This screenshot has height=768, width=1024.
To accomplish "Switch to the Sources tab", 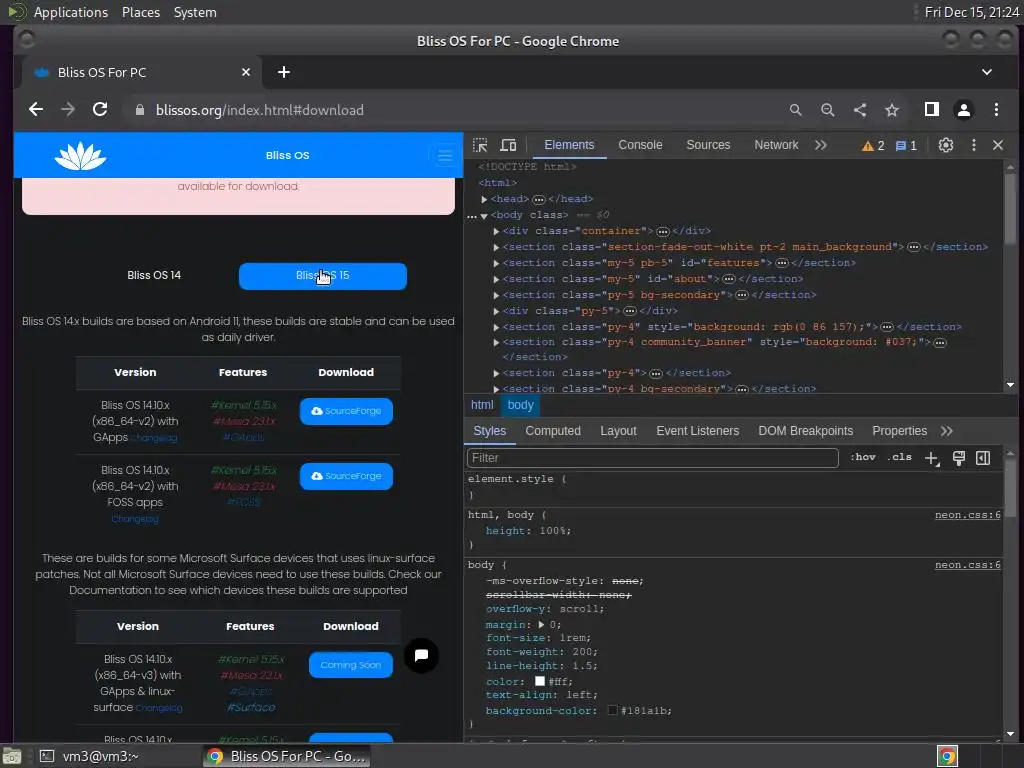I will (x=708, y=145).
